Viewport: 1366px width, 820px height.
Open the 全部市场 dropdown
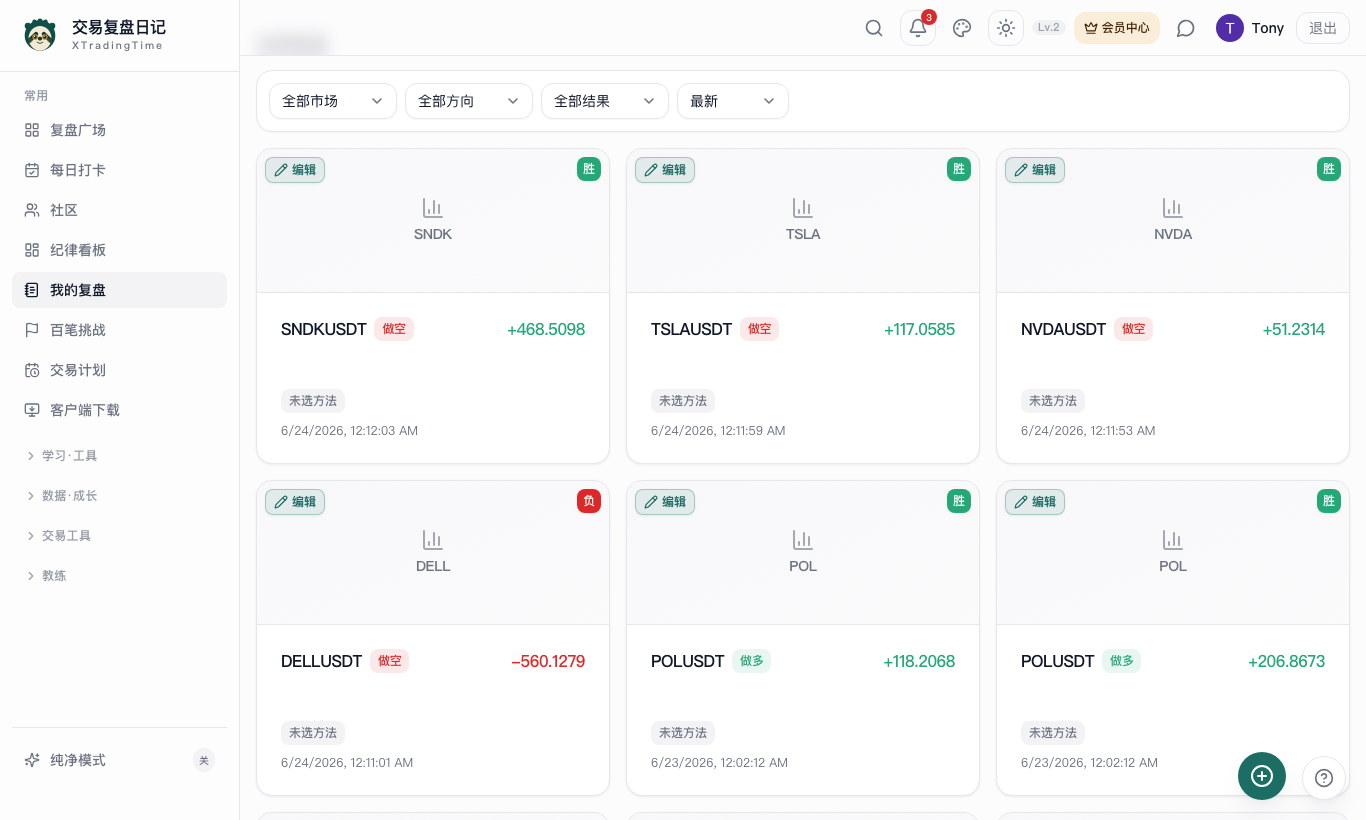(x=333, y=101)
